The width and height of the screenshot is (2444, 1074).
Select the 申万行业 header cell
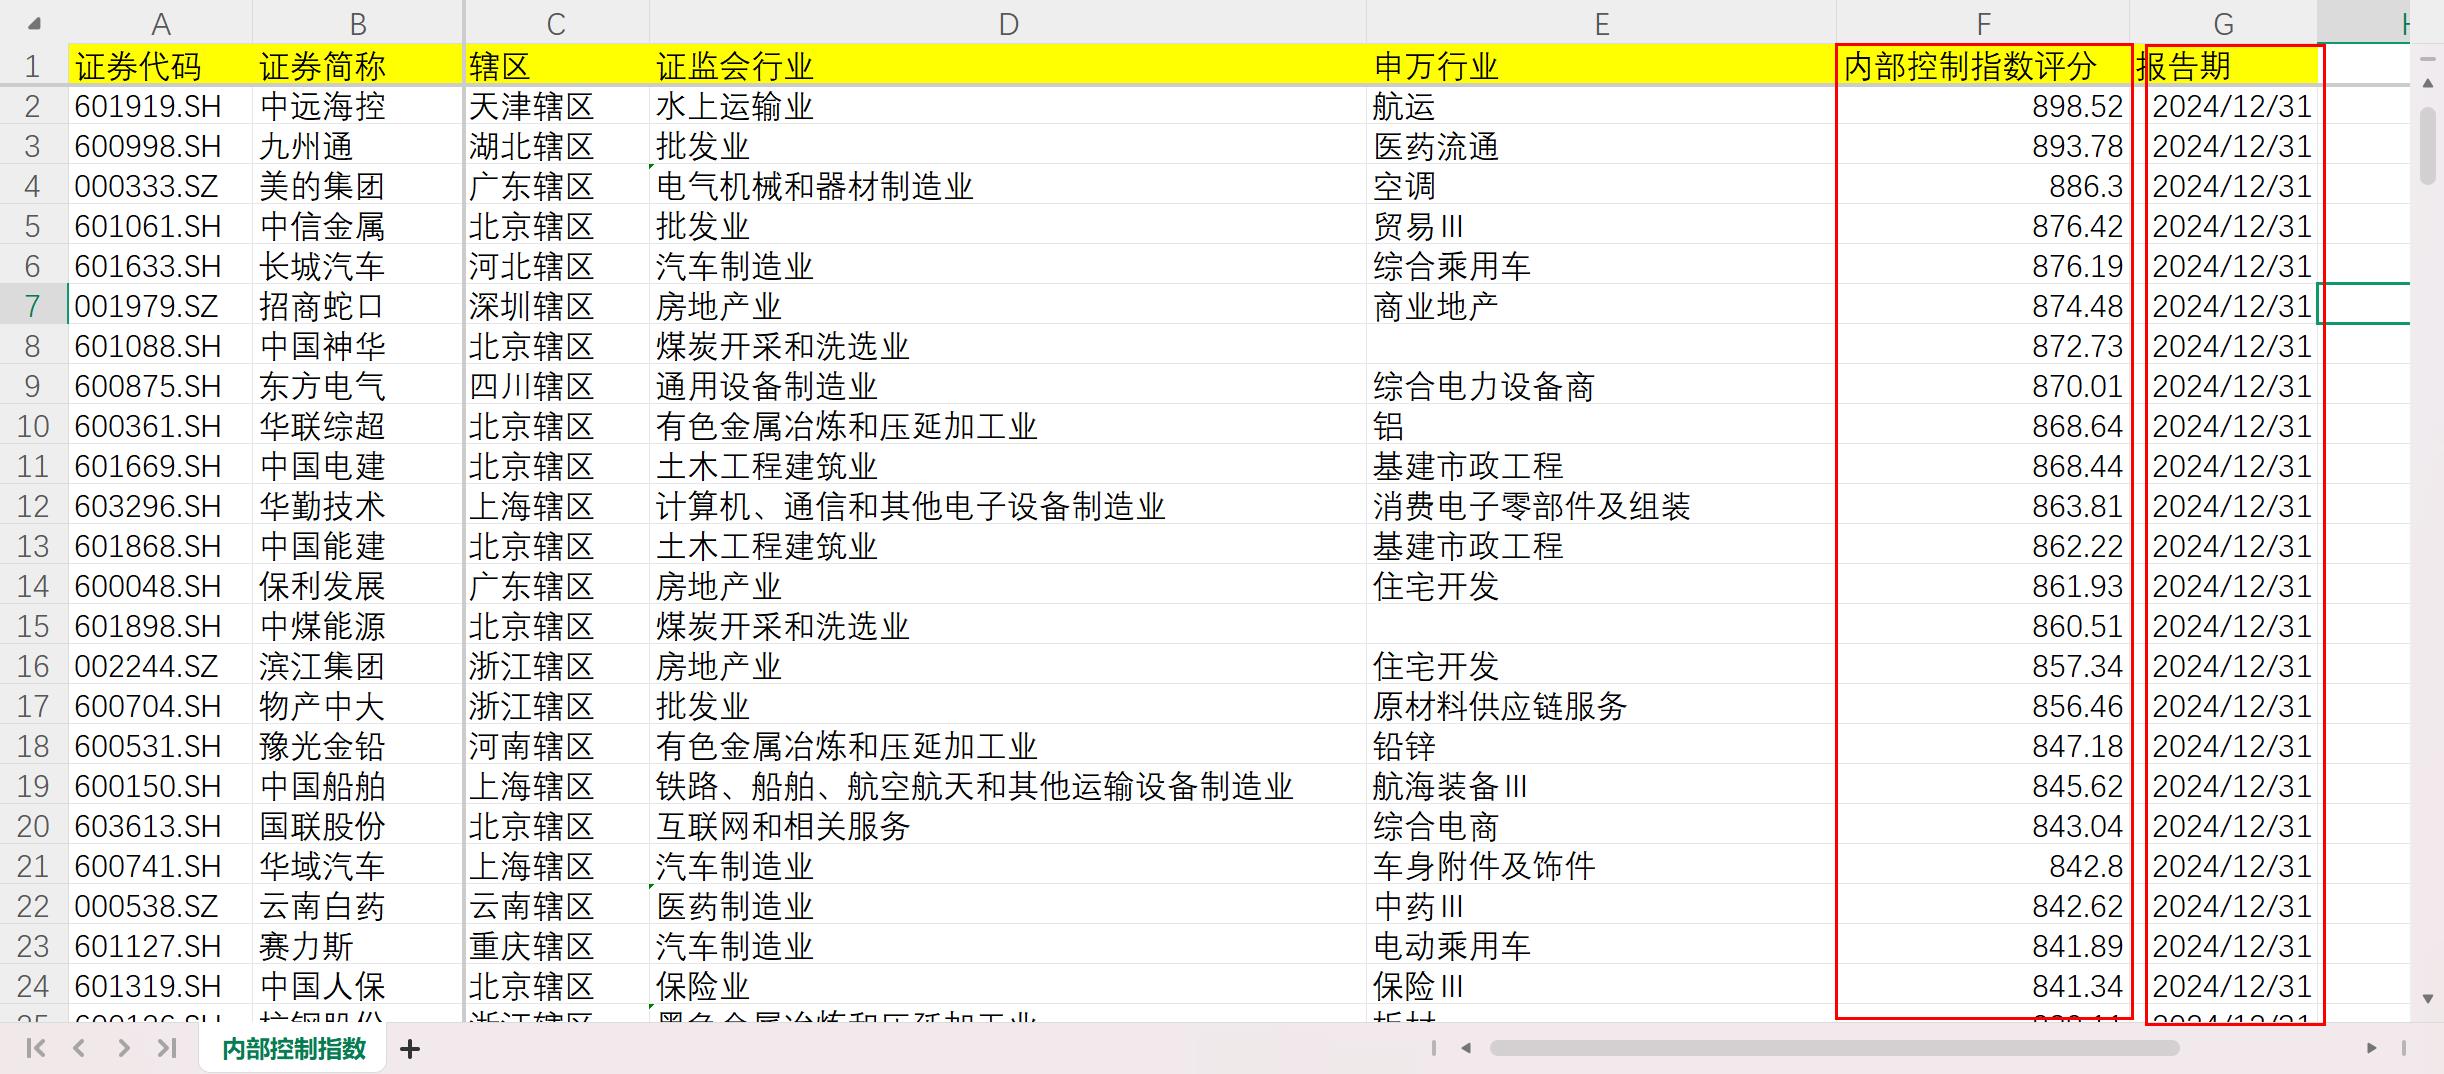pyautogui.click(x=1601, y=66)
